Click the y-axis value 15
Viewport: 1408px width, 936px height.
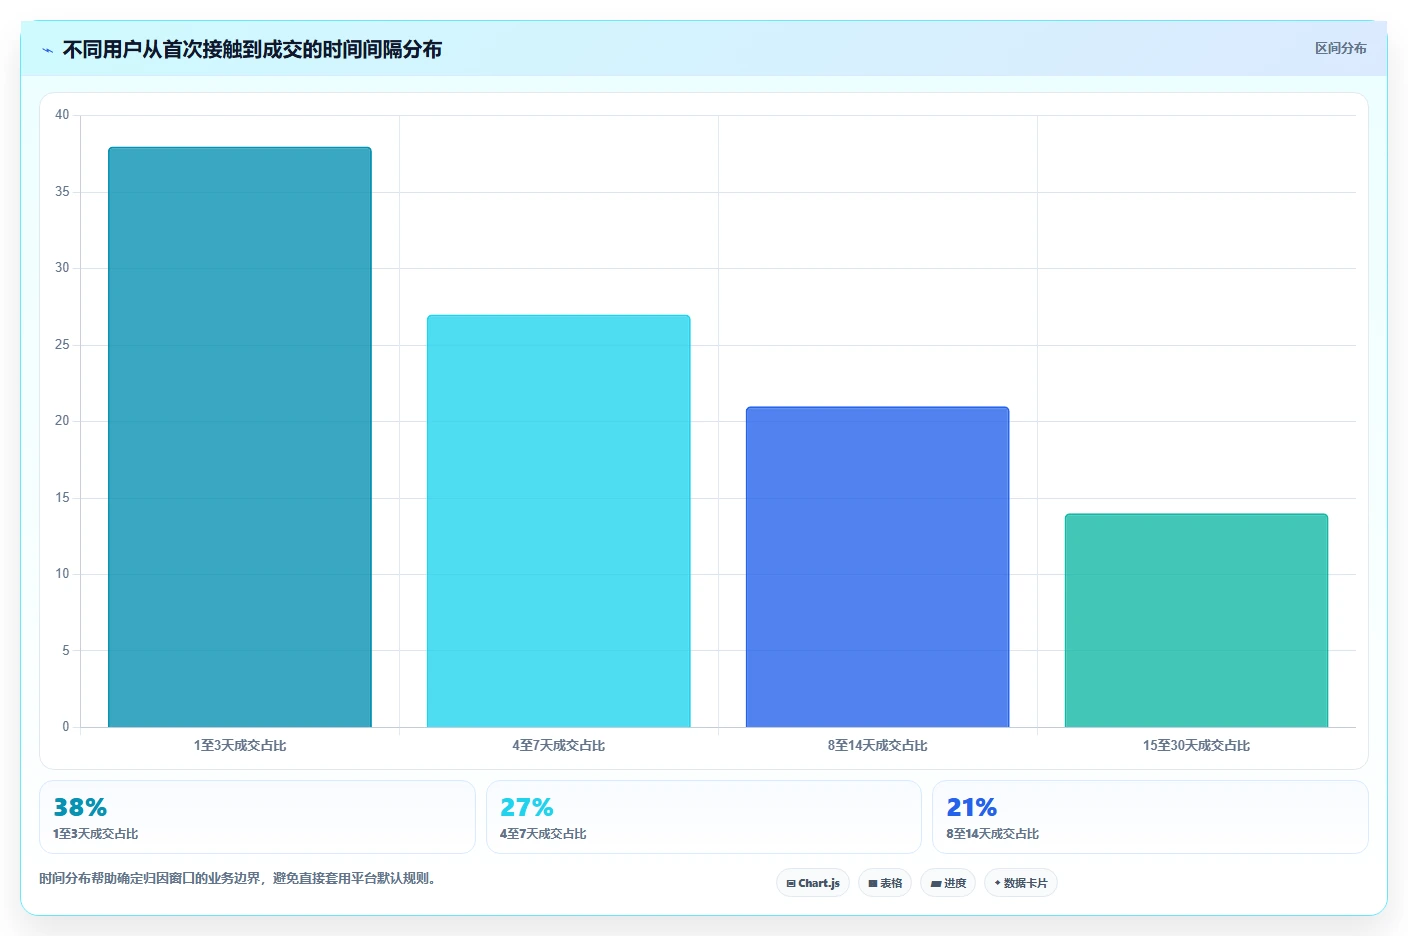[62, 497]
